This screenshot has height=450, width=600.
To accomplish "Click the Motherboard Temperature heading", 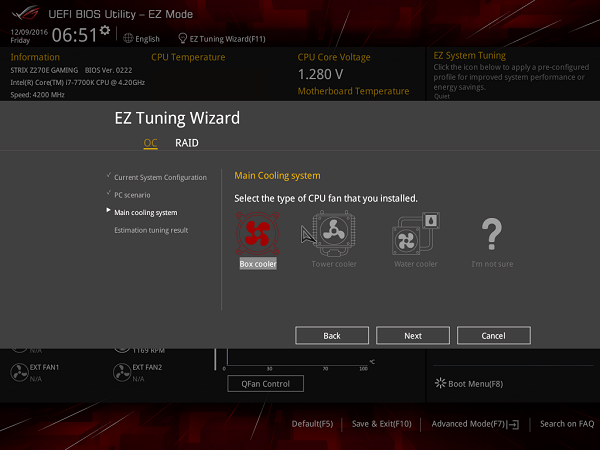I will pos(353,91).
